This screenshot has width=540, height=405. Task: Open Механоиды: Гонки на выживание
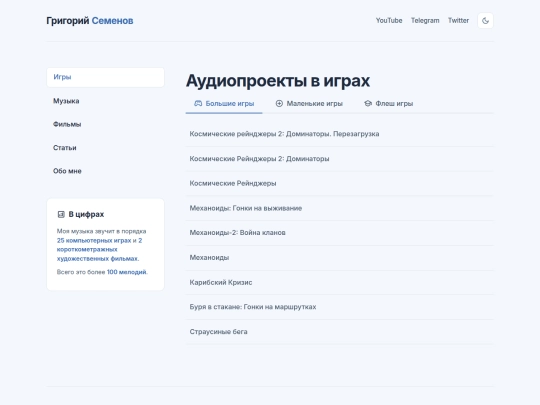[340, 208]
